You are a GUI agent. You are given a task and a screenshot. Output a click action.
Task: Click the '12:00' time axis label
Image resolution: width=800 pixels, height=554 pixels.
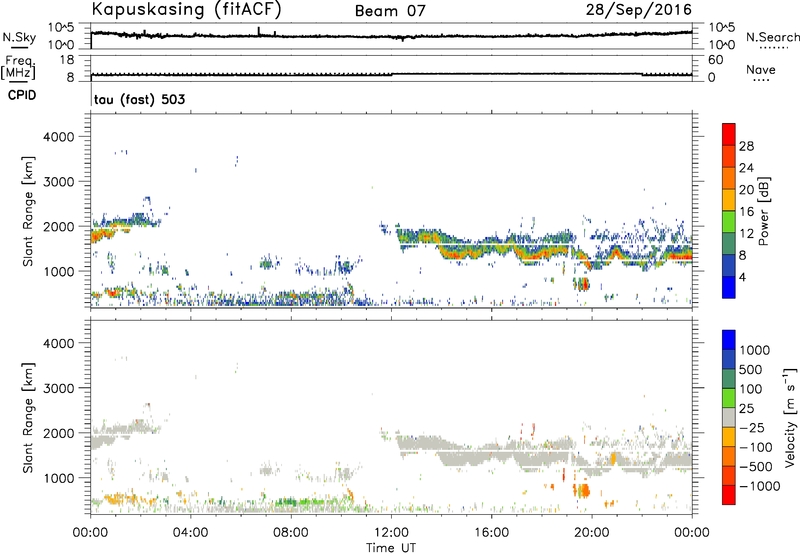391,533
